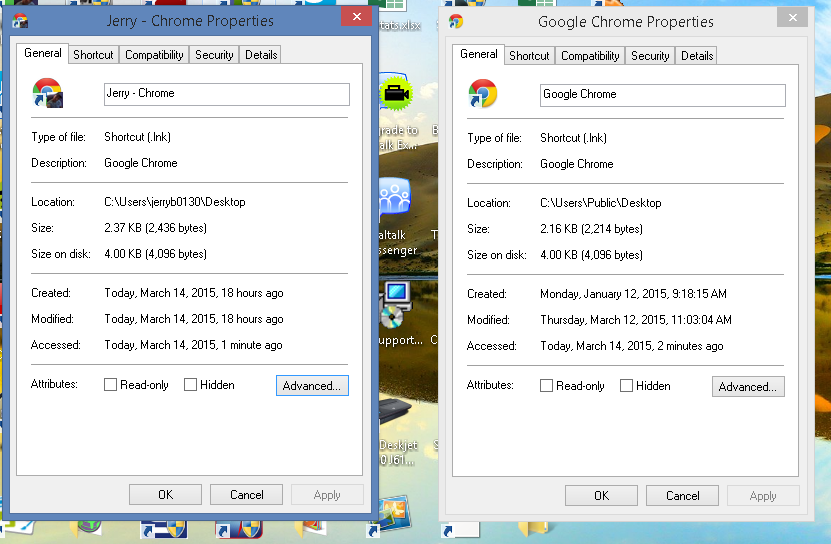The width and height of the screenshot is (831, 544).
Task: Close the Jerry - Chrome Properties window
Action: click(357, 16)
